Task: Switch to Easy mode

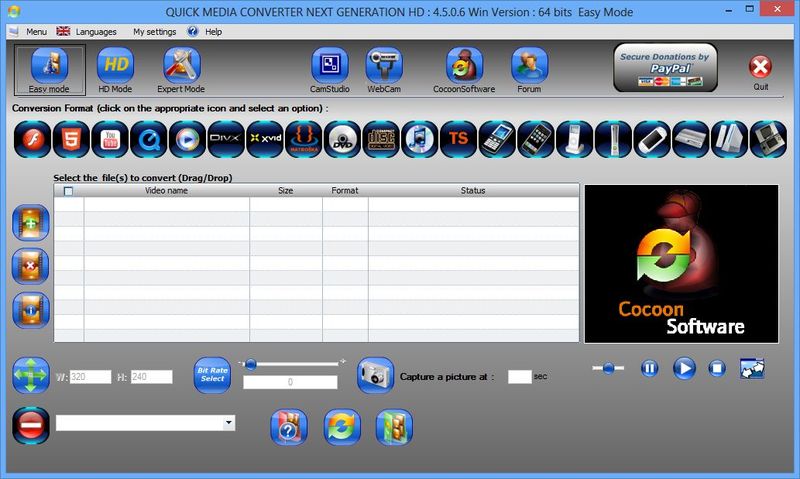Action: click(x=49, y=70)
